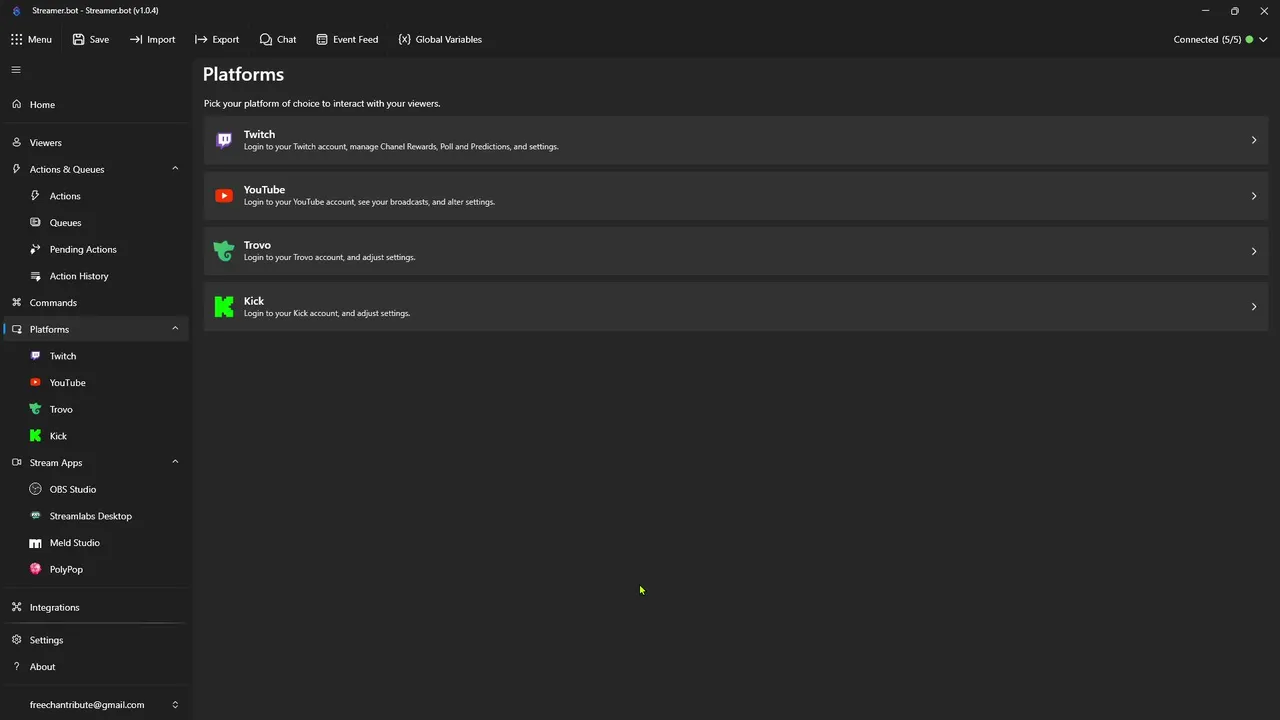The width and height of the screenshot is (1280, 720).
Task: Open the Connected (5/5) status dropdown
Action: click(x=1221, y=40)
